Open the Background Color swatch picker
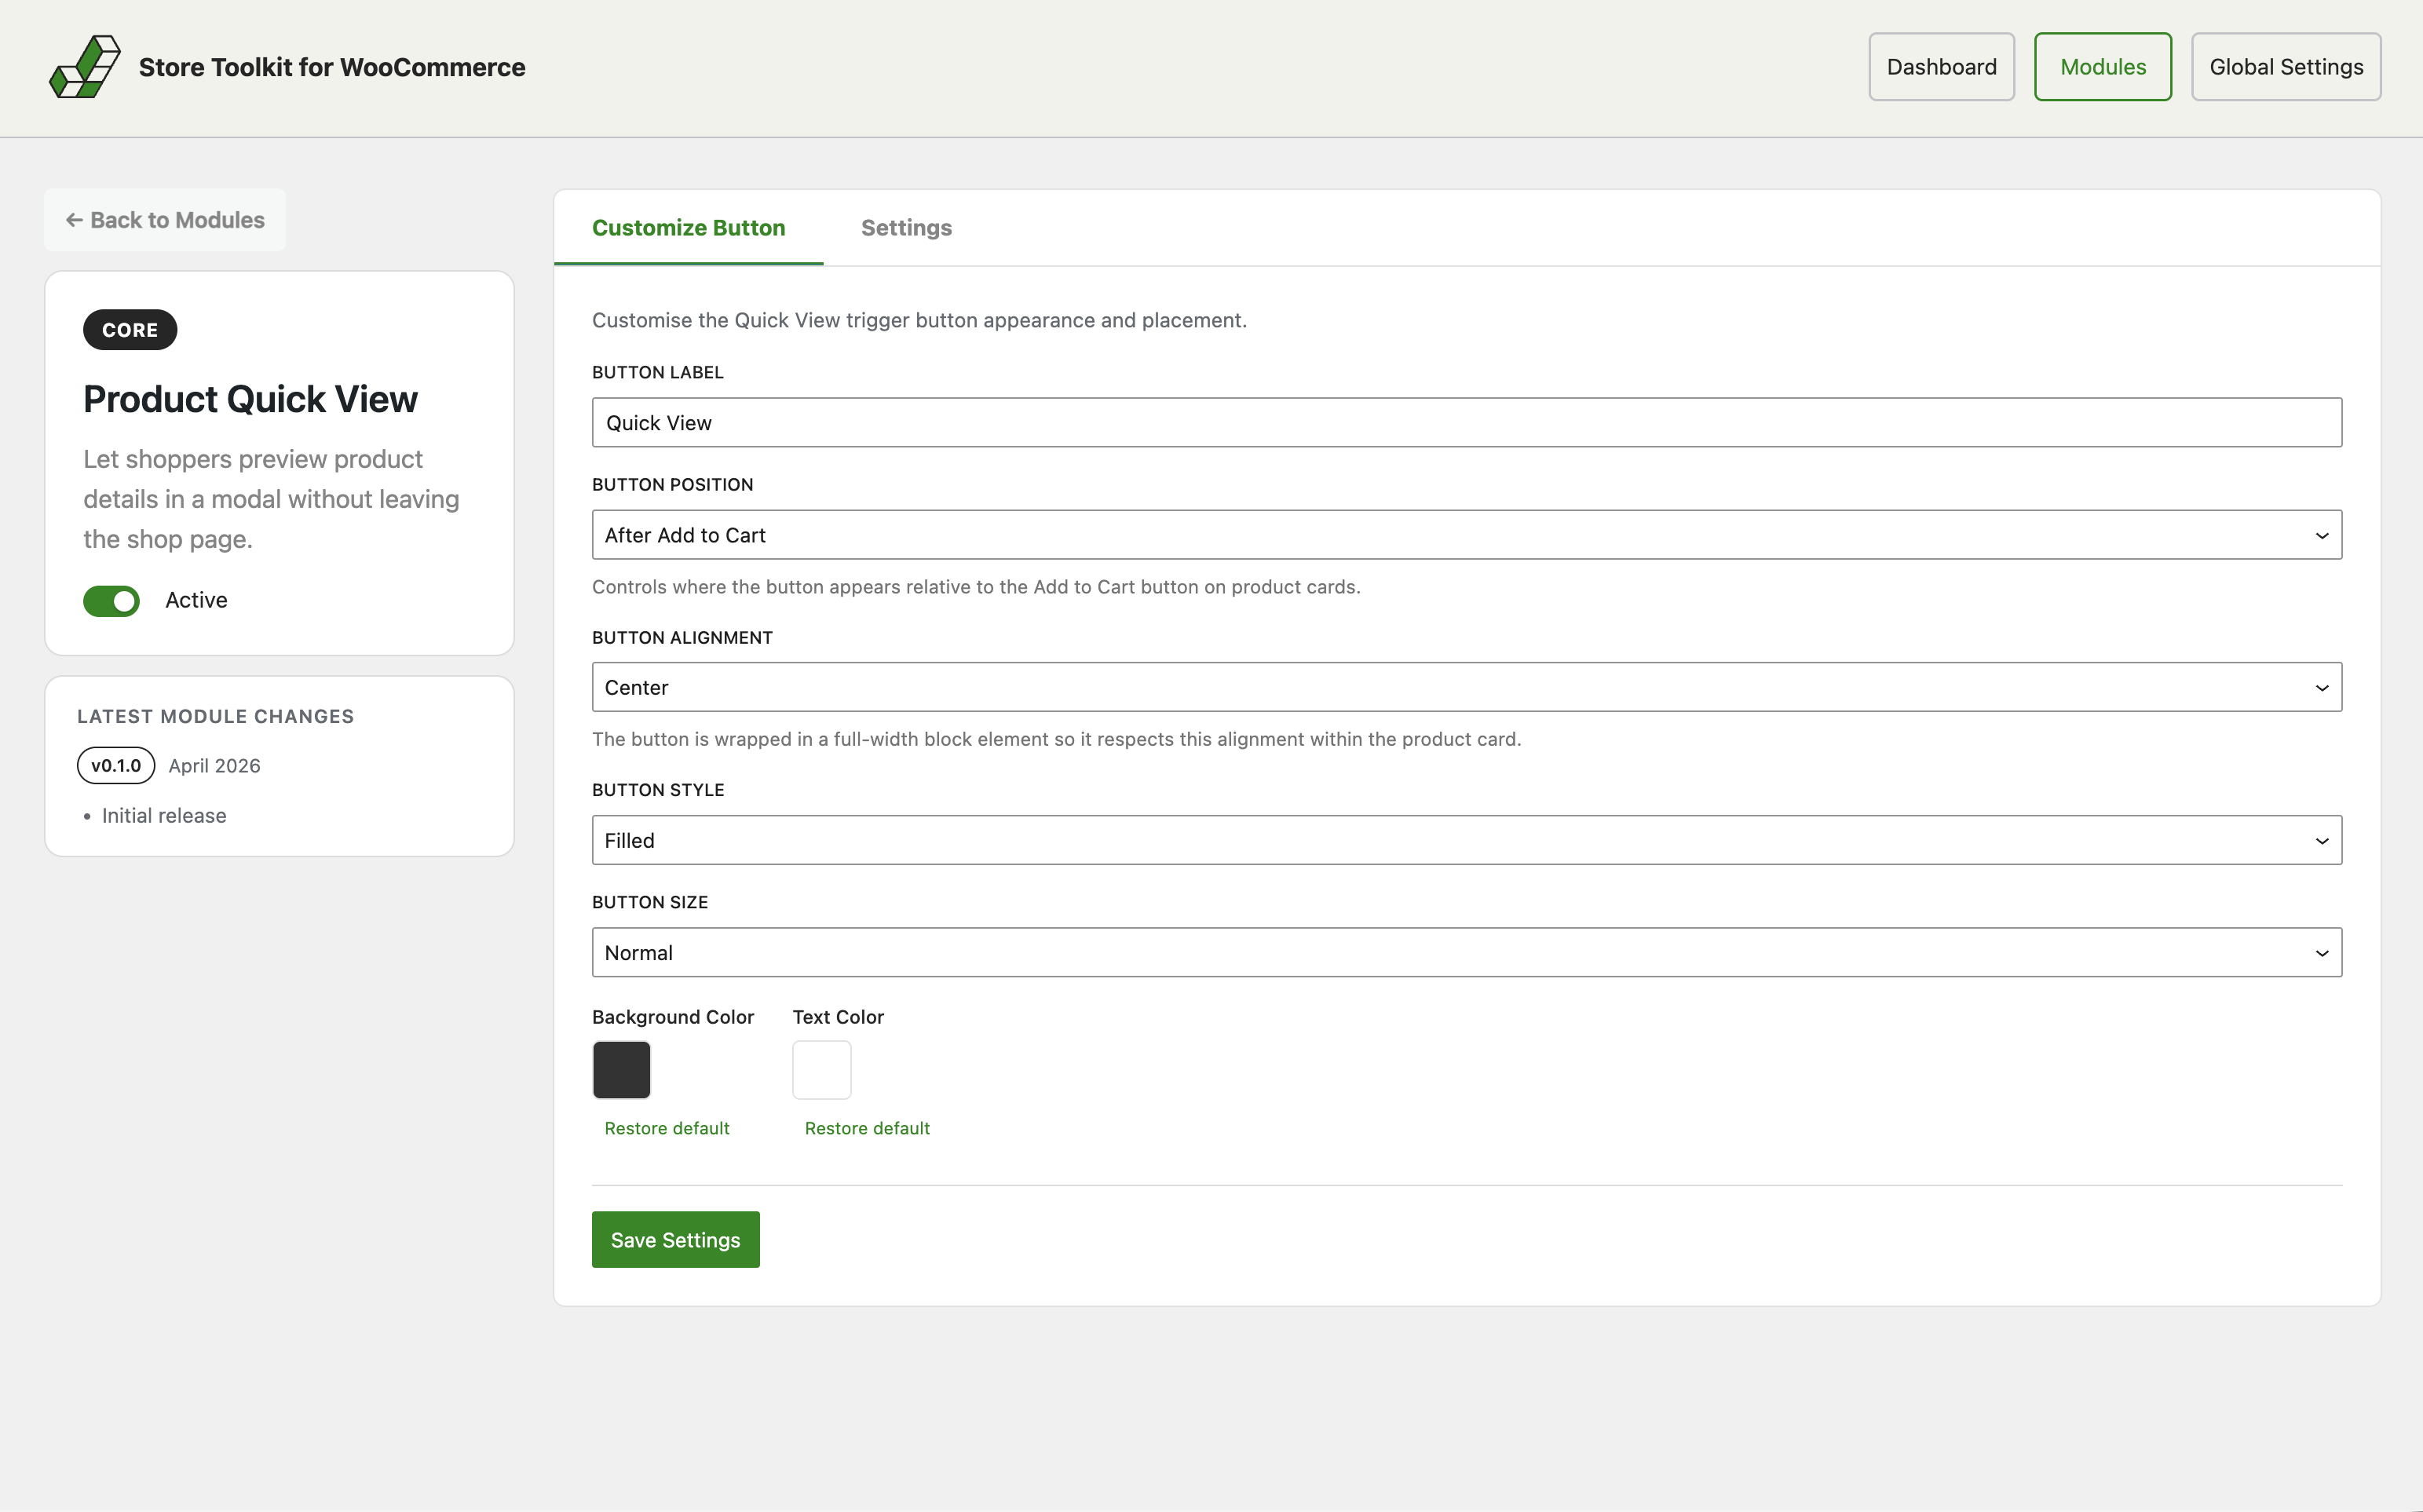2423x1512 pixels. click(x=621, y=1069)
